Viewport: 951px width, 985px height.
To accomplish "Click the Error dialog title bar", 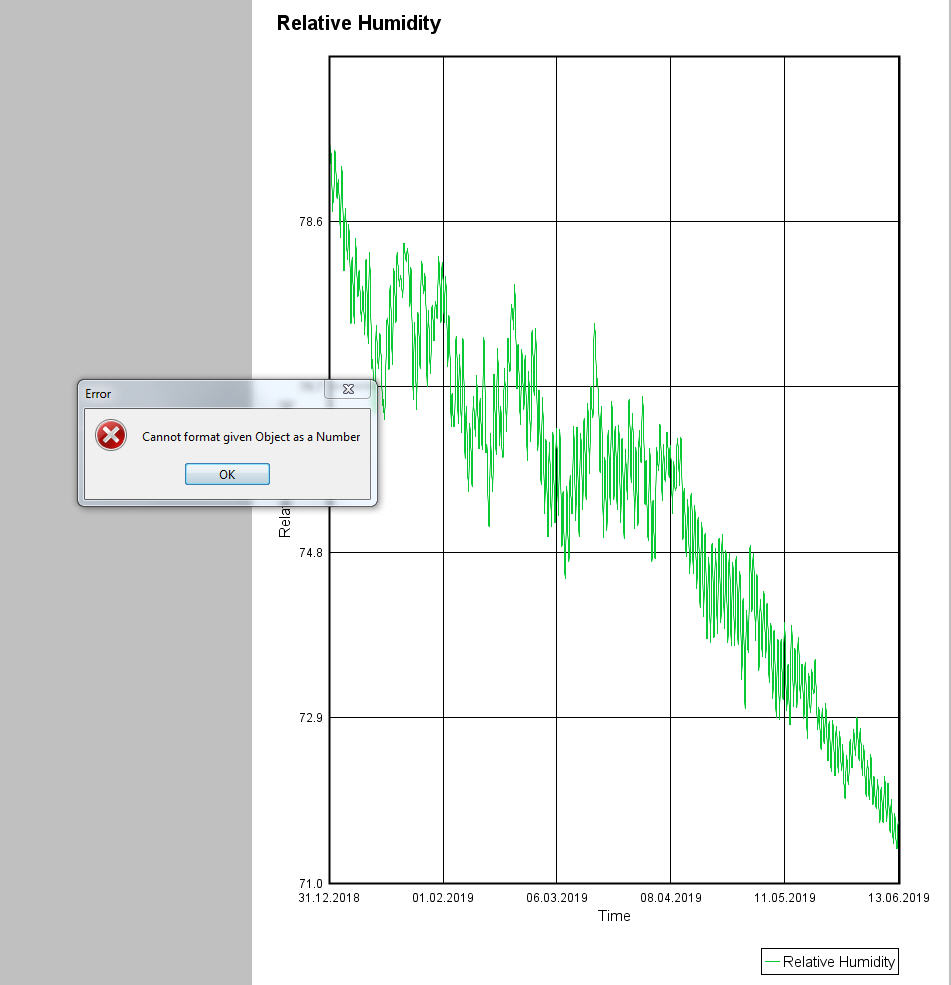I will click(200, 393).
